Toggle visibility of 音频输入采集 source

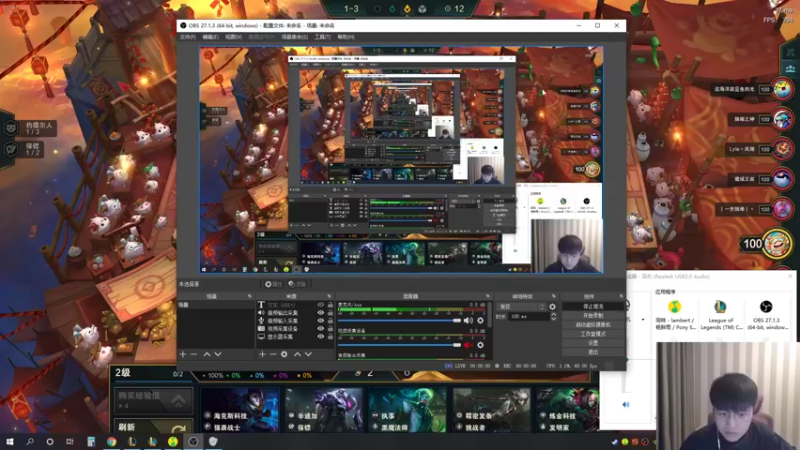pyautogui.click(x=320, y=321)
